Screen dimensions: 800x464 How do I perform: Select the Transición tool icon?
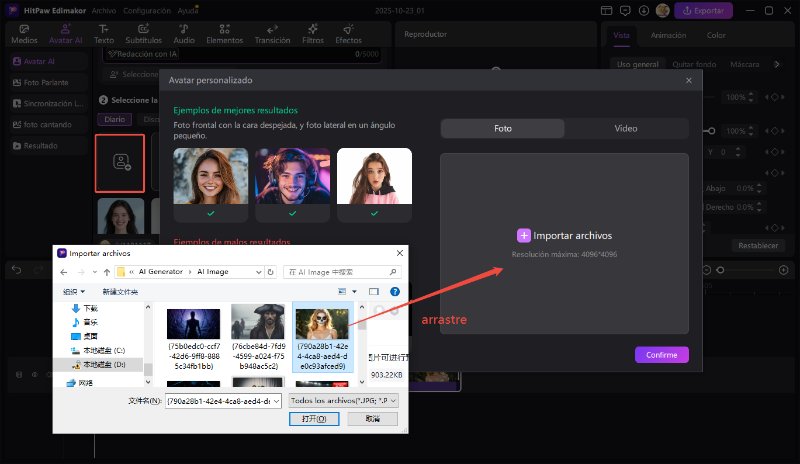pos(272,35)
